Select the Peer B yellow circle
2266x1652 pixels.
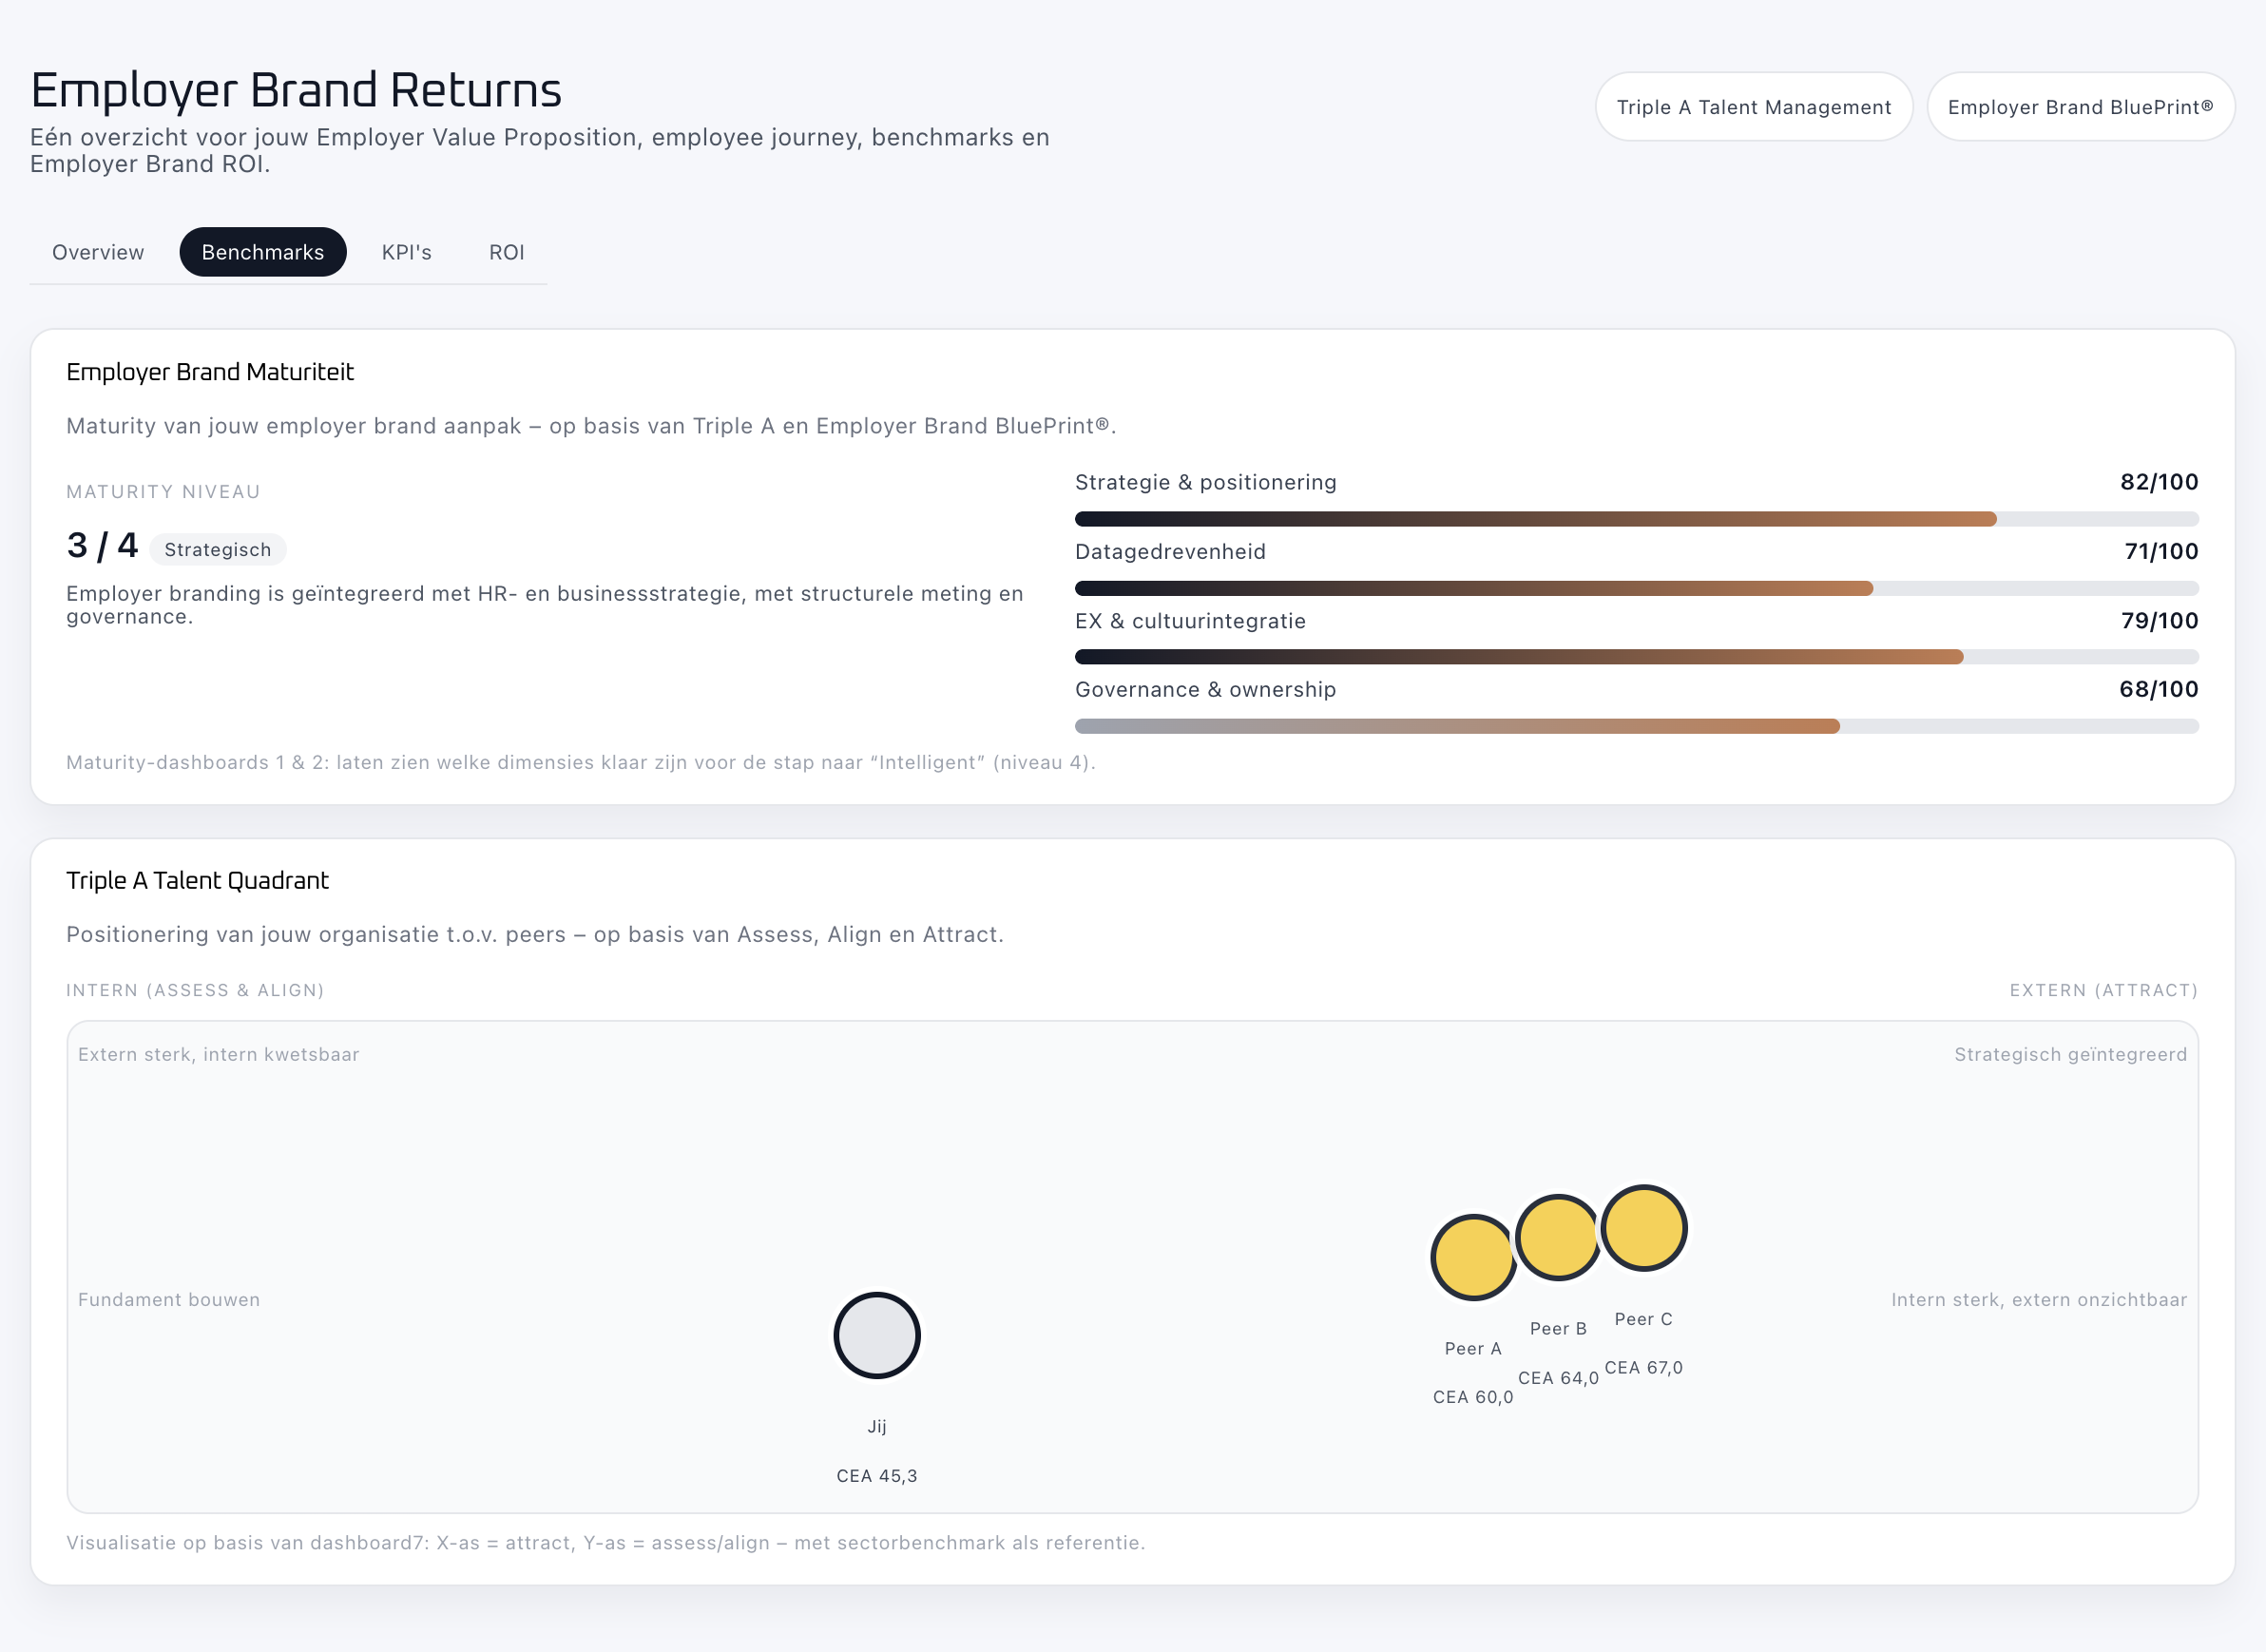[1557, 1237]
